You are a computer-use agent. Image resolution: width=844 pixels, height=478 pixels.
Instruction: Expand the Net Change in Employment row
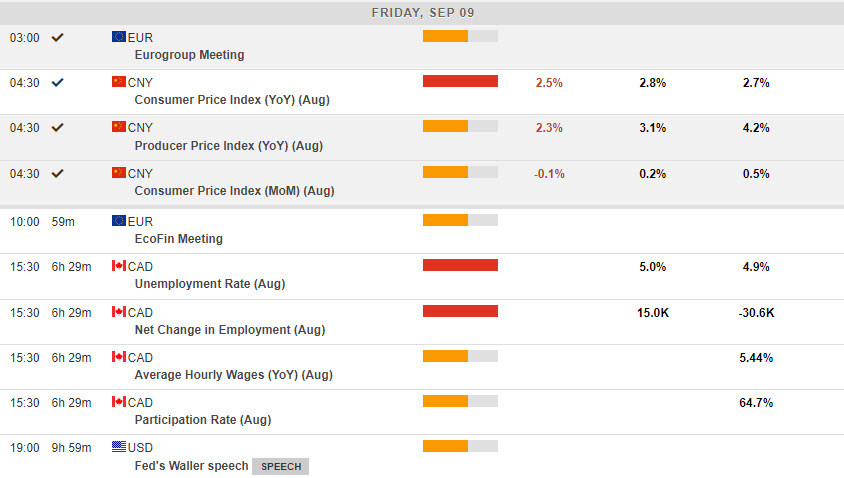(x=229, y=330)
